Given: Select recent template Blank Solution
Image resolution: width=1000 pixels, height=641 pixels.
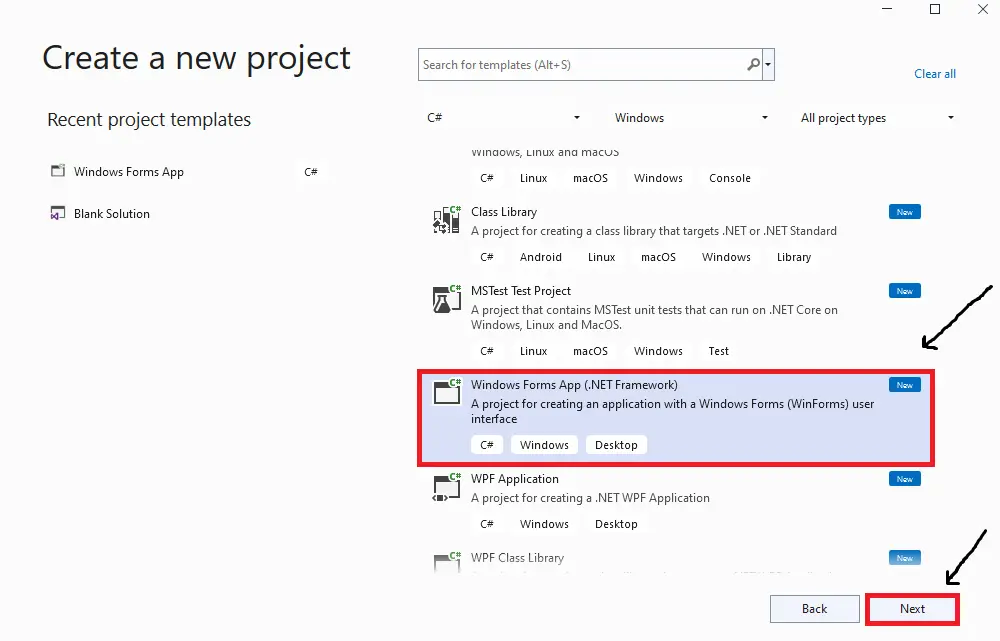Looking at the screenshot, I should point(189,214).
